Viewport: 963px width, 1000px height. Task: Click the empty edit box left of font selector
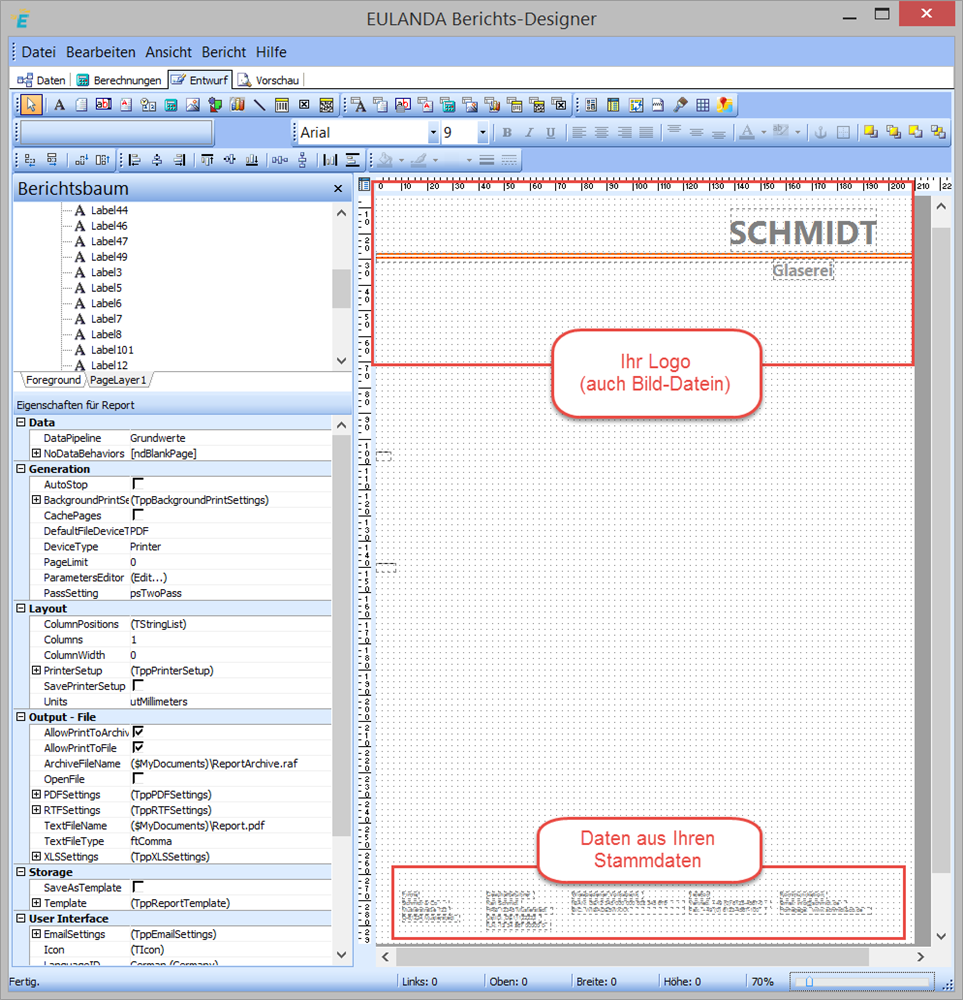pyautogui.click(x=117, y=133)
